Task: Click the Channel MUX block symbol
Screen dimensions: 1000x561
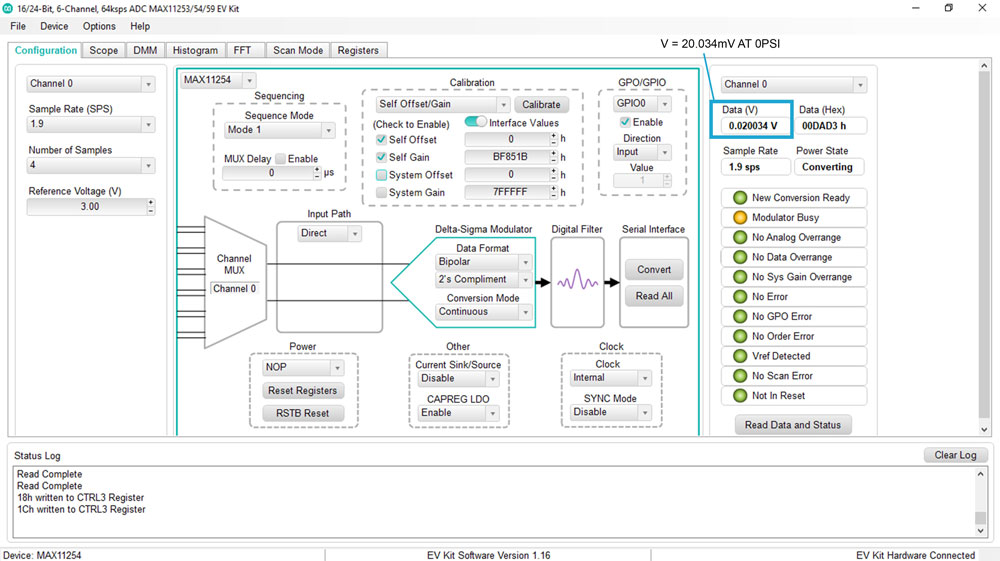Action: [x=235, y=270]
